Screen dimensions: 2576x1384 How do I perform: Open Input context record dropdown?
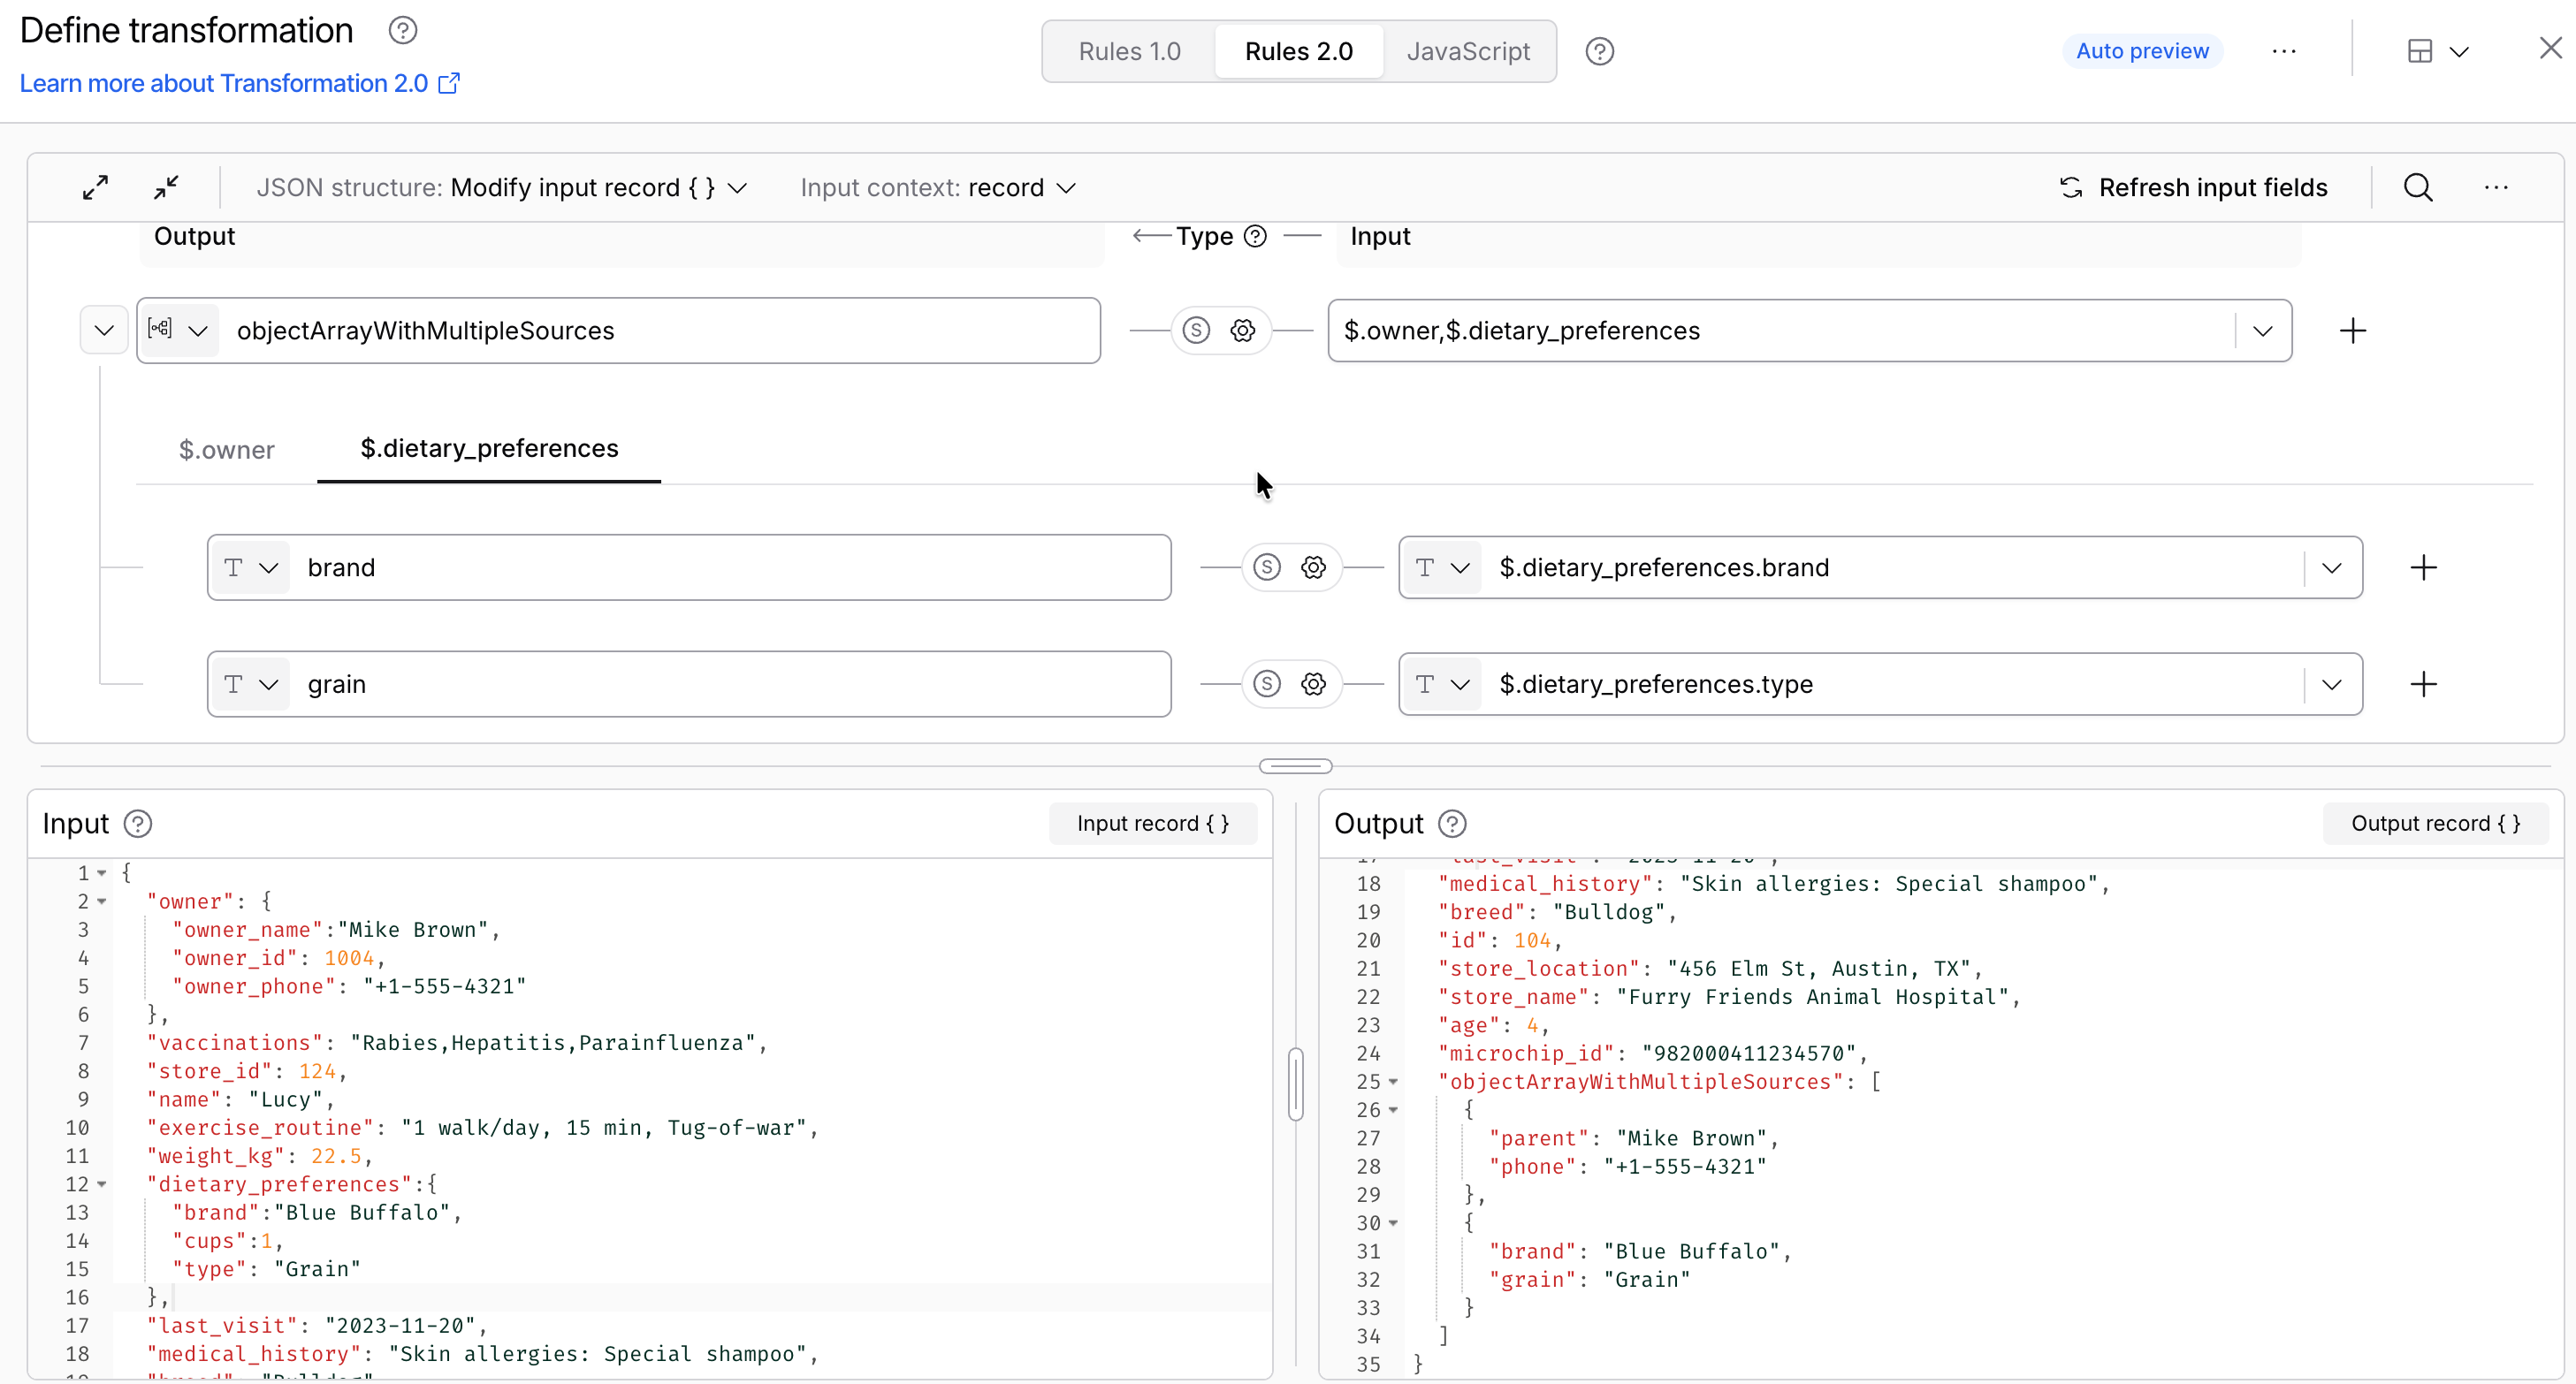(937, 188)
